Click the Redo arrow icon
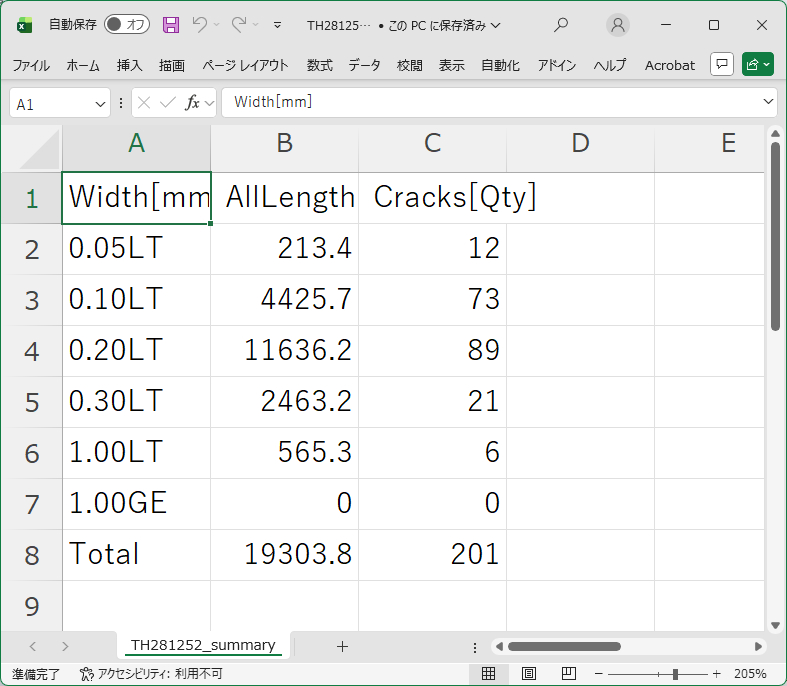The image size is (787, 686). click(x=239, y=24)
